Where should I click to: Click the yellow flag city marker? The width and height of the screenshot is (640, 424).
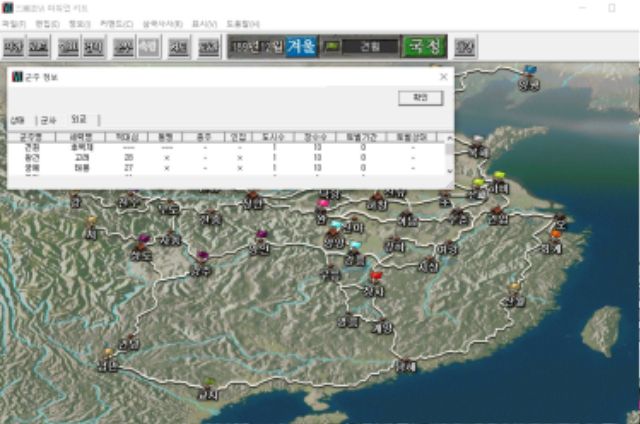(499, 176)
